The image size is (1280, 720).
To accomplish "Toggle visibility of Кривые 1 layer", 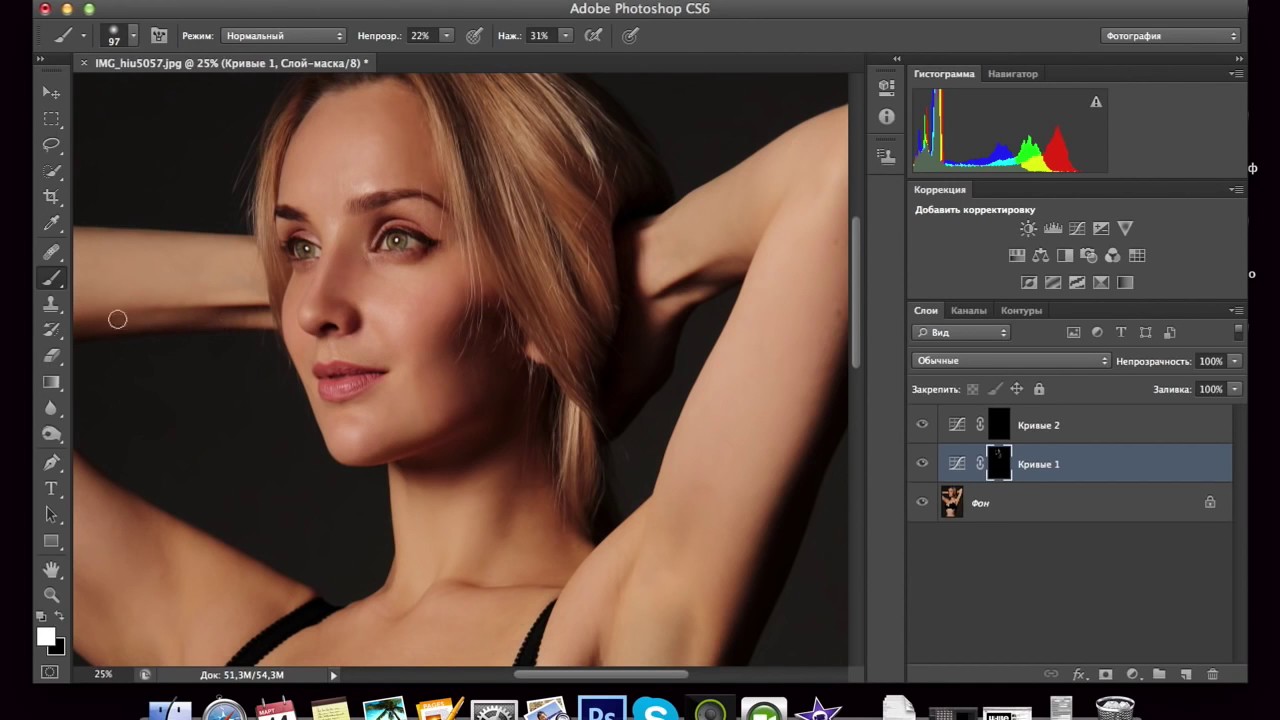I will 922,464.
